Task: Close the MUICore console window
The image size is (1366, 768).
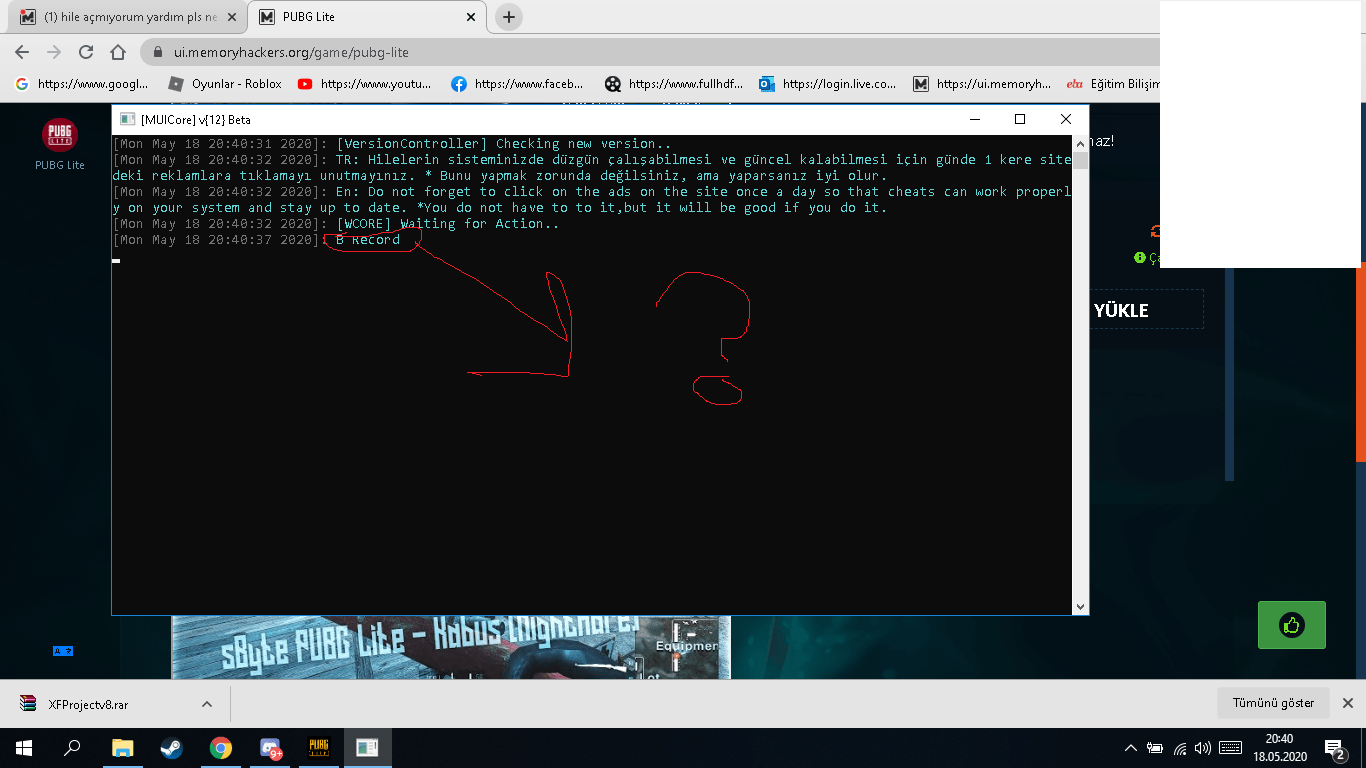Action: [x=1065, y=119]
